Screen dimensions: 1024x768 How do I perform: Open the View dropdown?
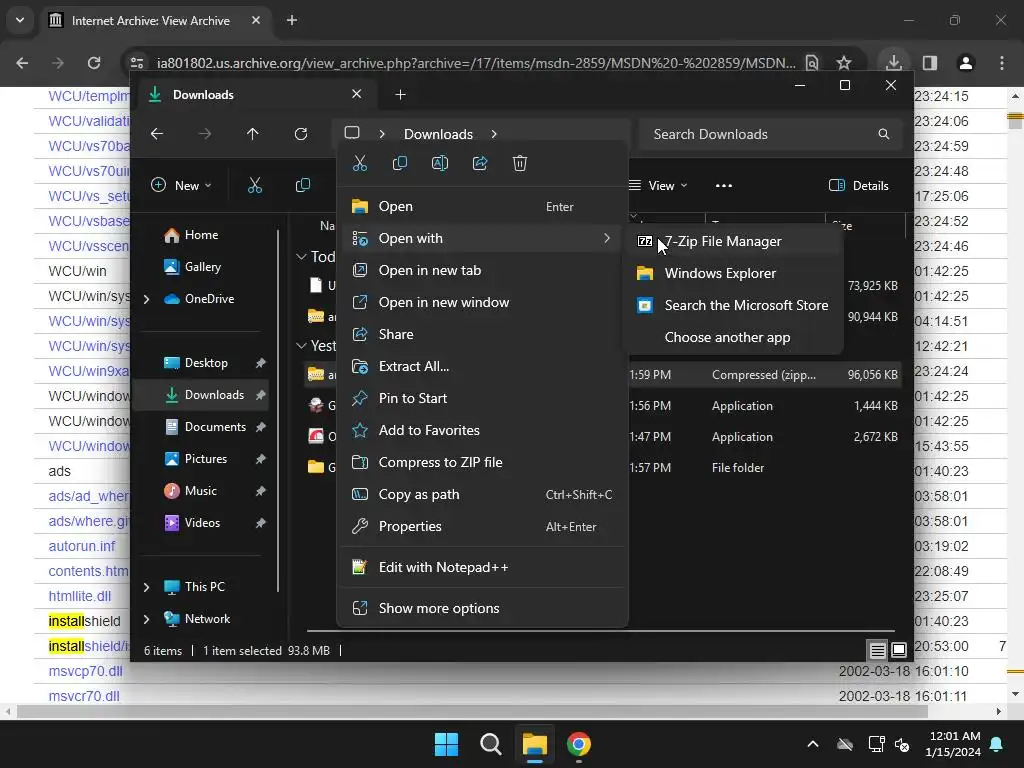658,185
